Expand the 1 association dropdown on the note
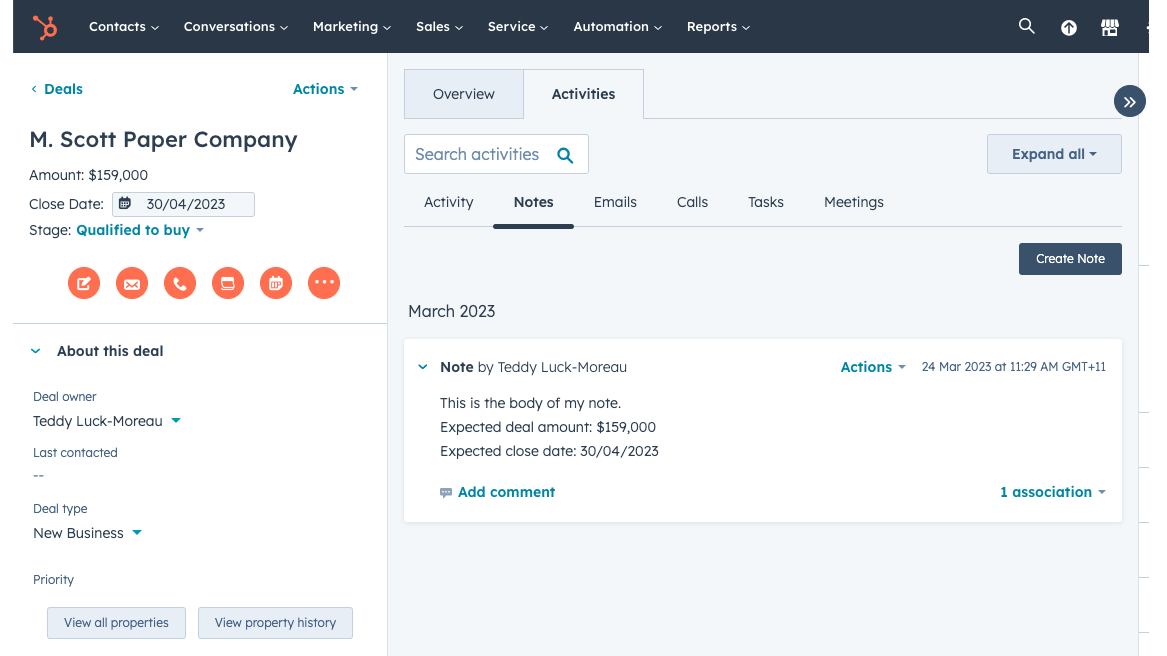 pyautogui.click(x=1052, y=492)
